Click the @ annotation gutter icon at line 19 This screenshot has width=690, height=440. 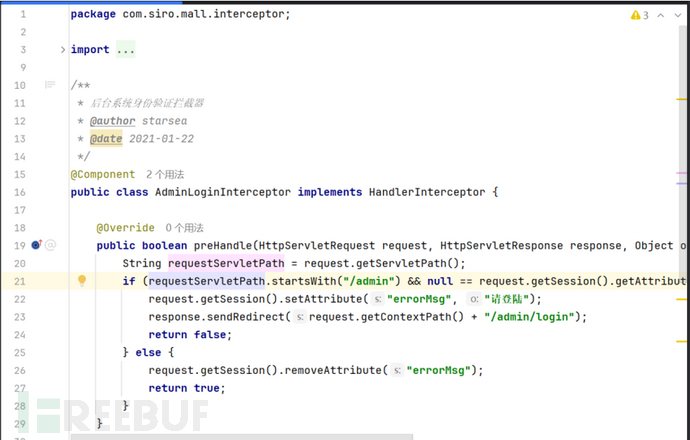[50, 245]
